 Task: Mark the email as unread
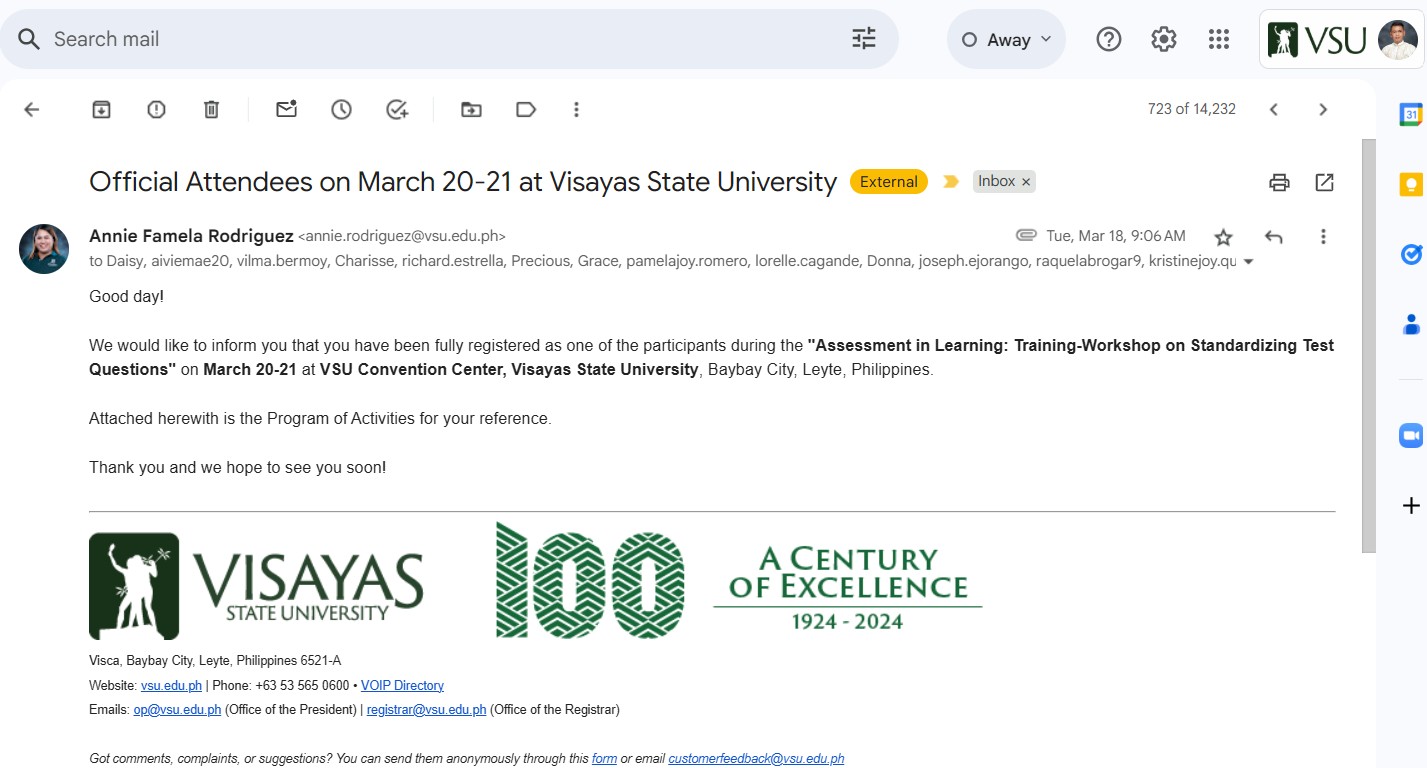287,110
